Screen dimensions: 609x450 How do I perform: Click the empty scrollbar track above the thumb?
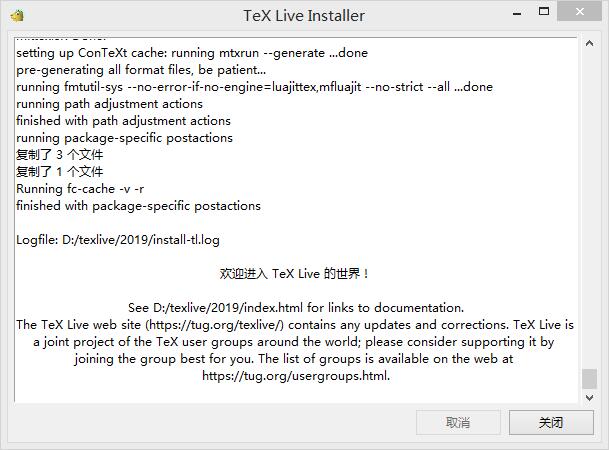tap(589, 209)
